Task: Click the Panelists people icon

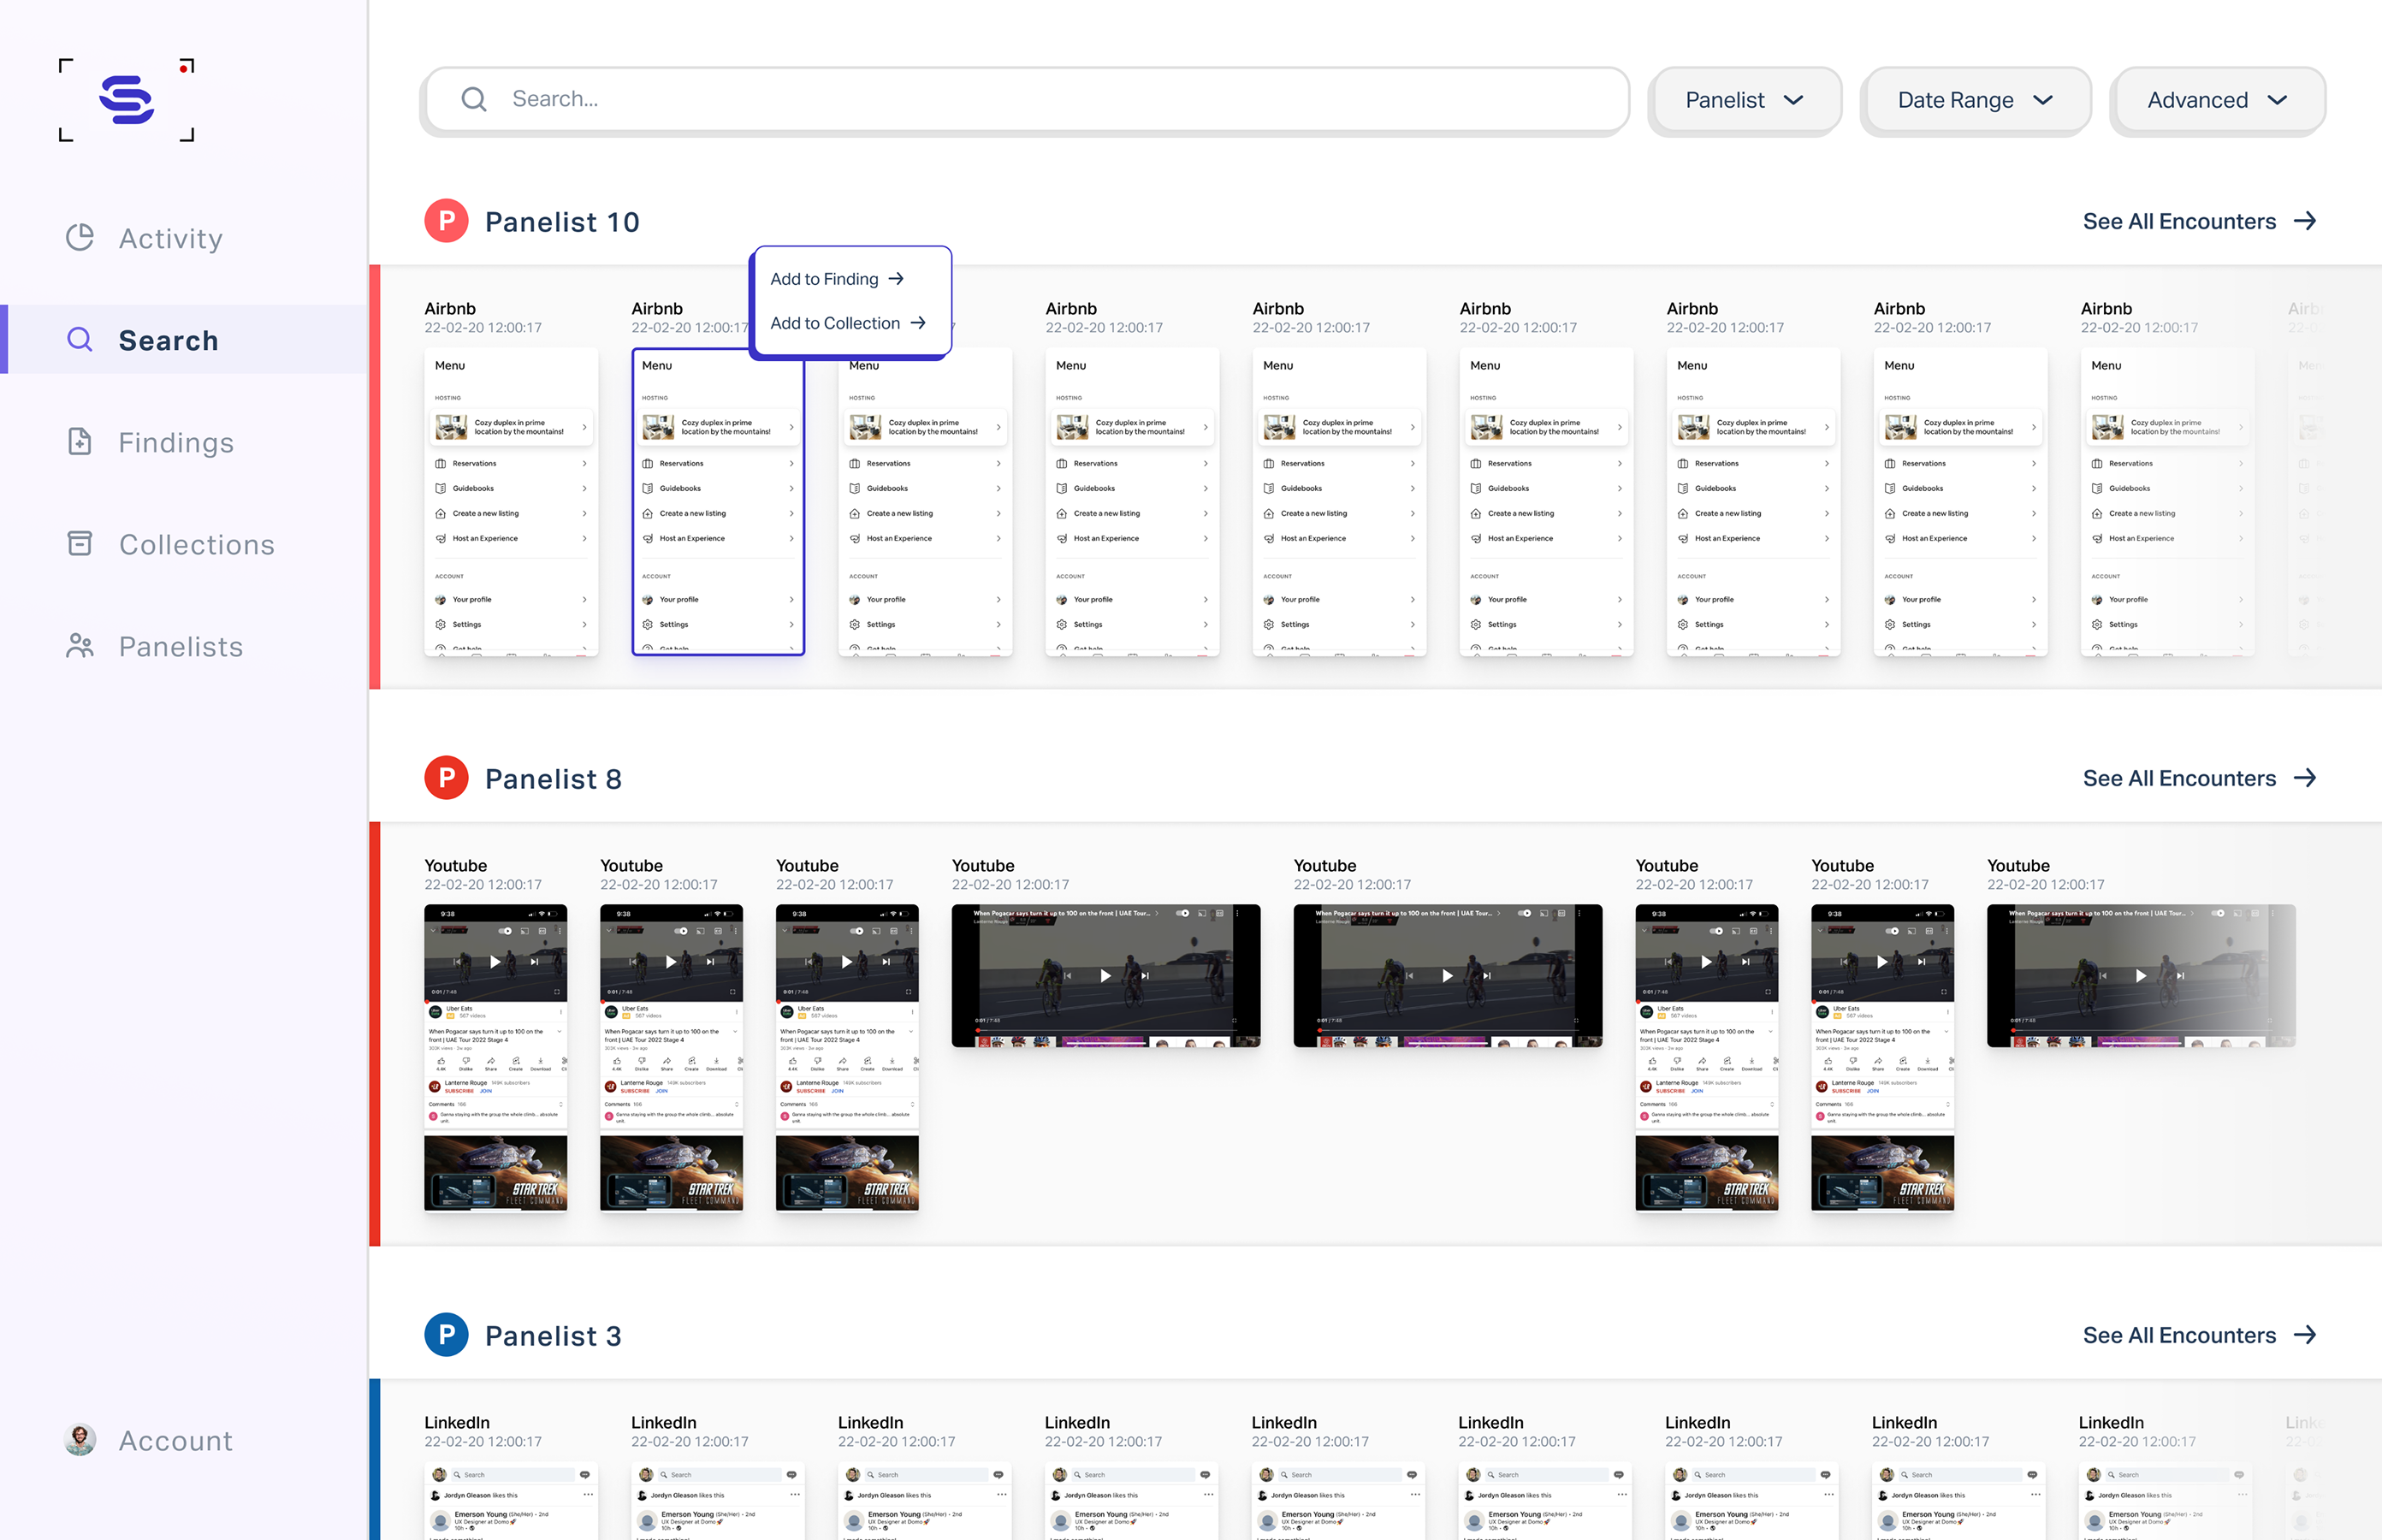Action: click(80, 646)
